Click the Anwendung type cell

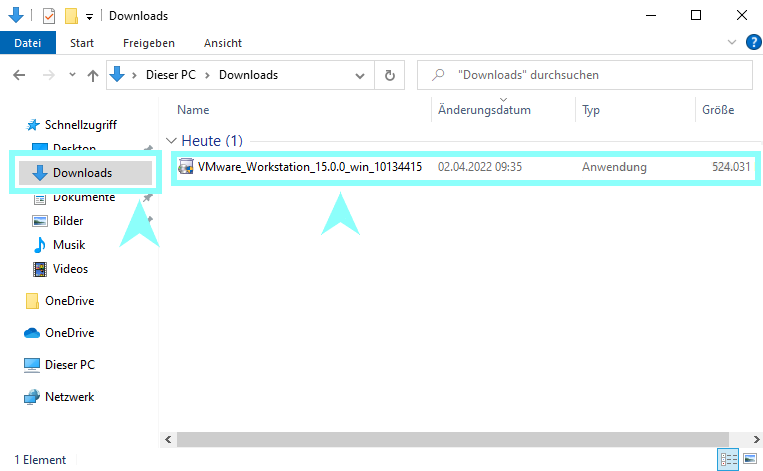pyautogui.click(x=614, y=167)
